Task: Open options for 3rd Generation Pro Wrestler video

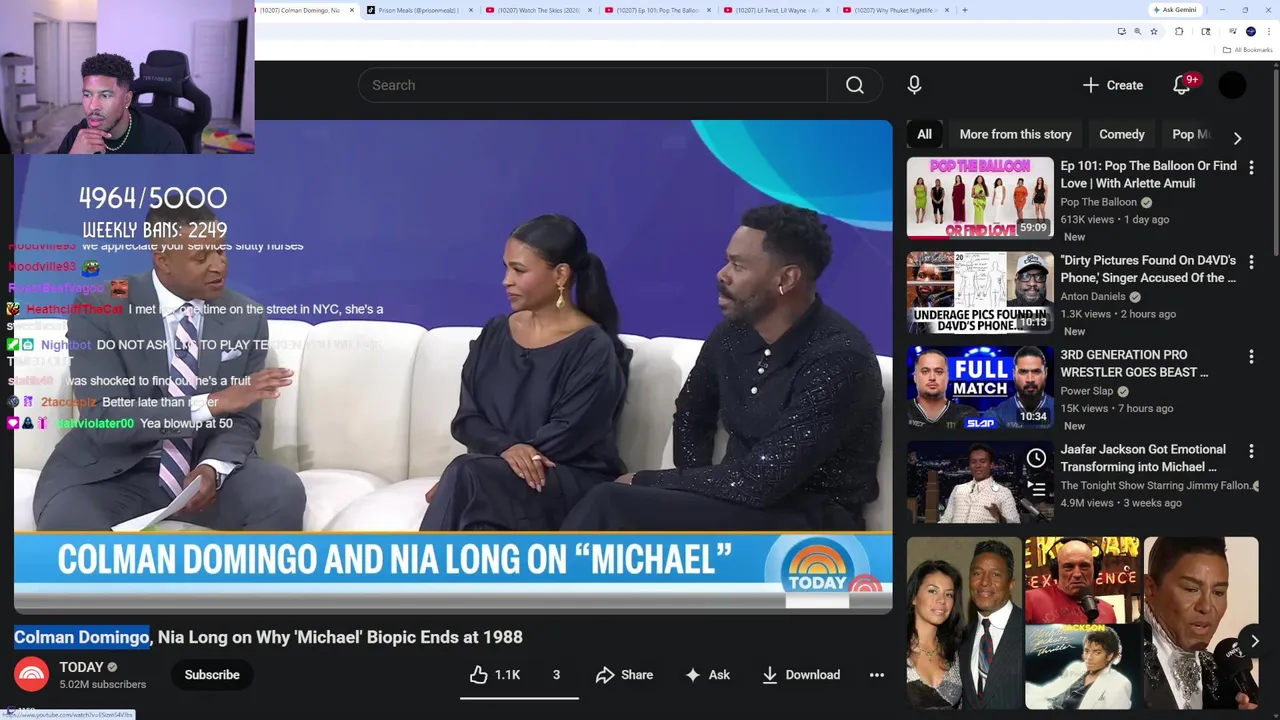Action: [1251, 357]
